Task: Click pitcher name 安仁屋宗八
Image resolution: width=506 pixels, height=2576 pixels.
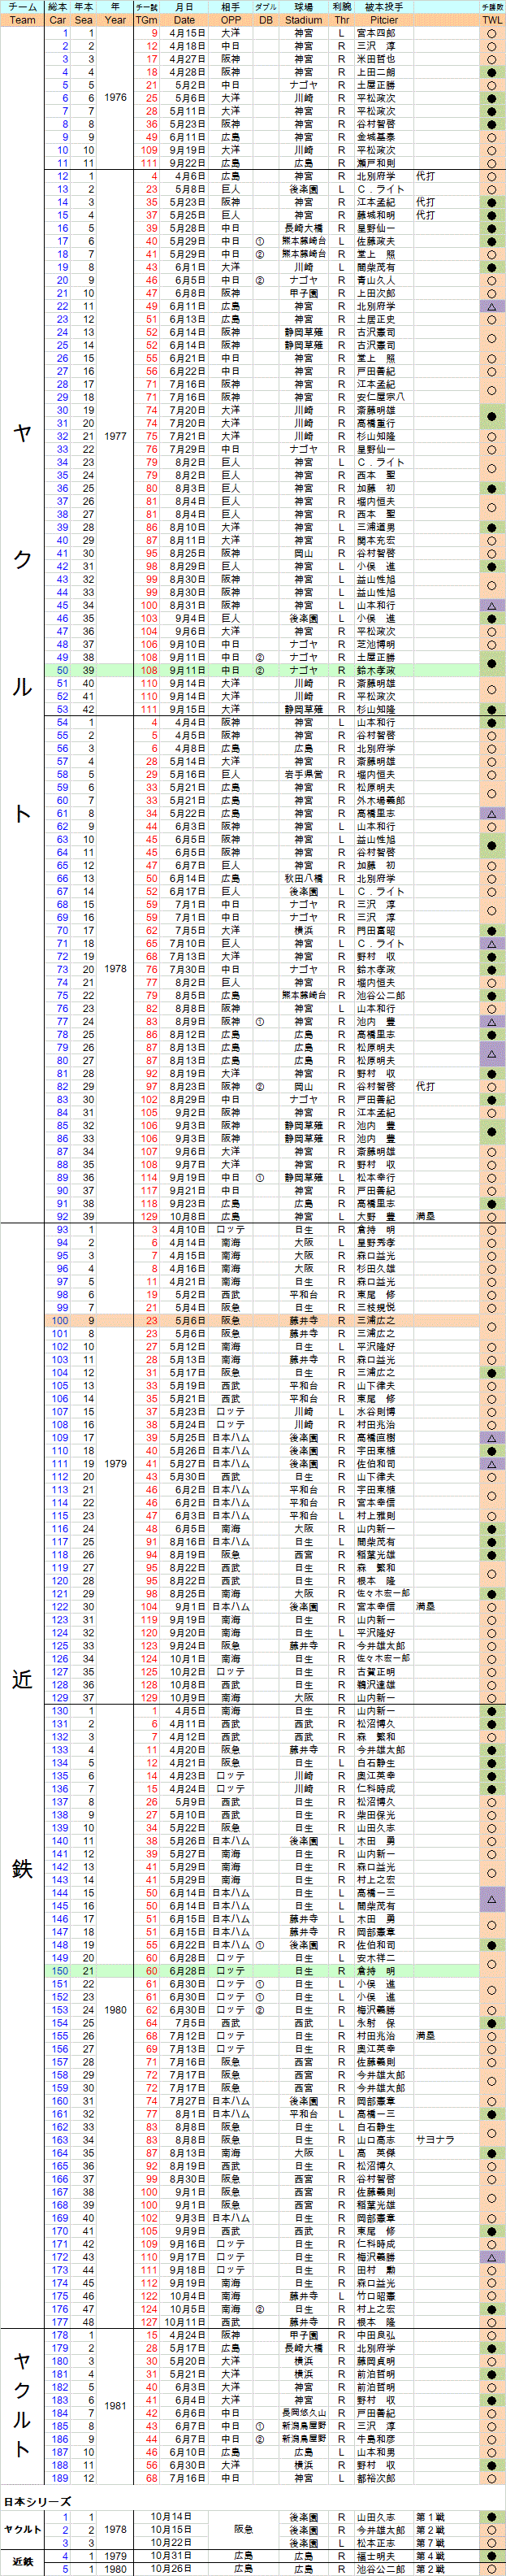Action: (380, 397)
